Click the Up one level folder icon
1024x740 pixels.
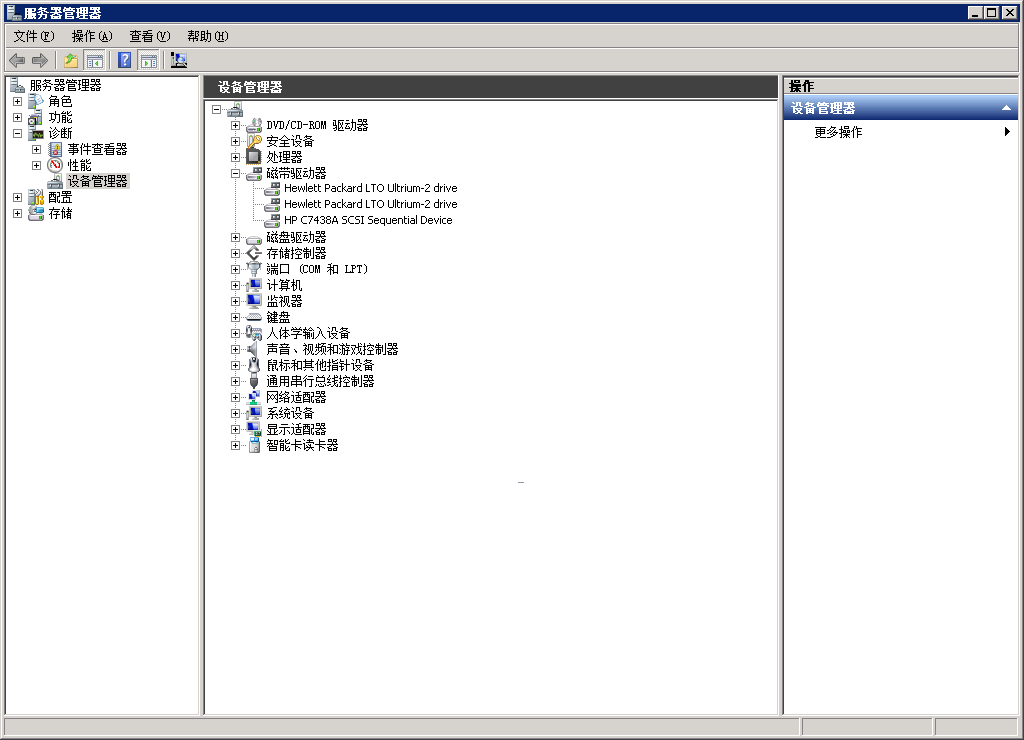tap(71, 61)
